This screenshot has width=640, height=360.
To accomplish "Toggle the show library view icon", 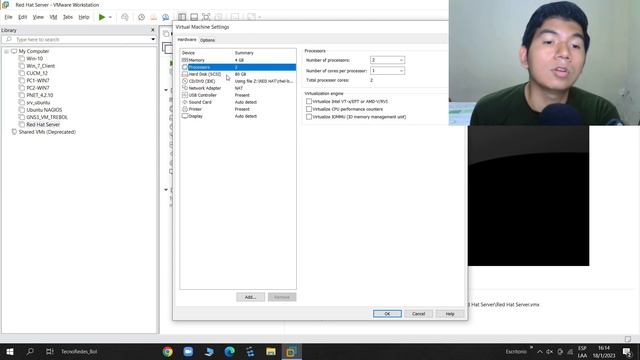I will pos(182,17).
